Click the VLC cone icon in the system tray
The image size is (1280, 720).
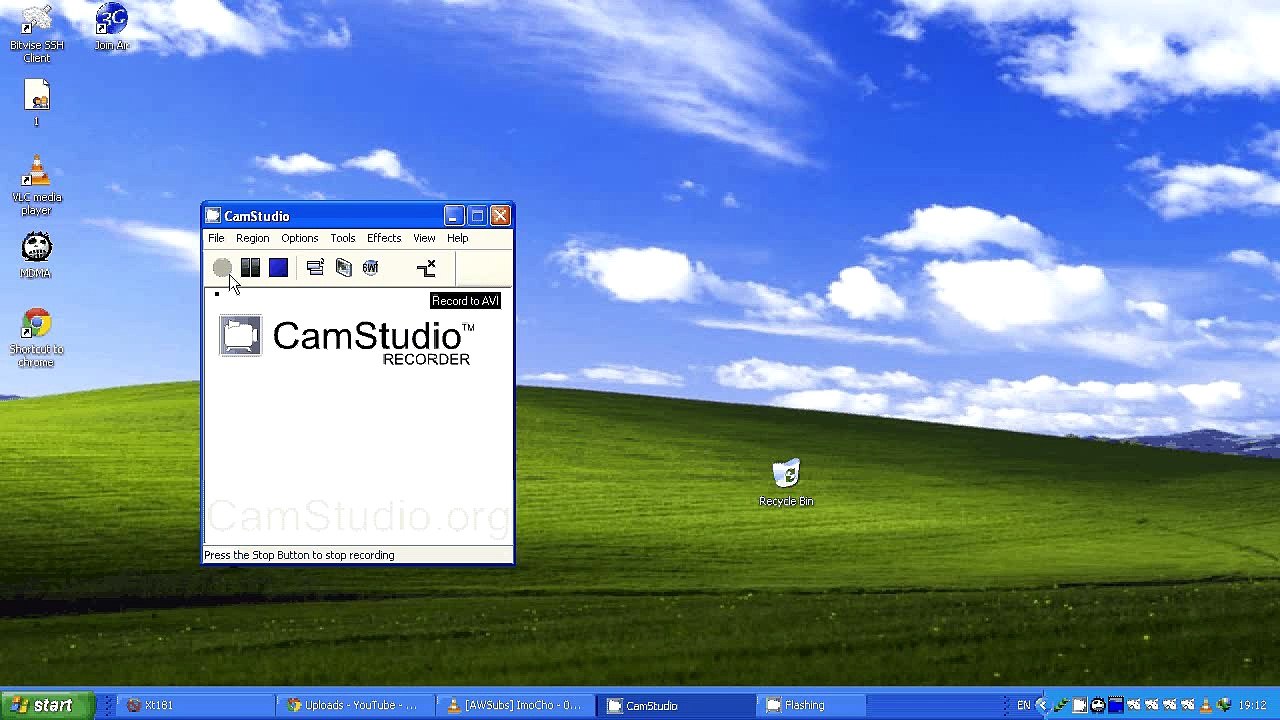tap(1205, 705)
